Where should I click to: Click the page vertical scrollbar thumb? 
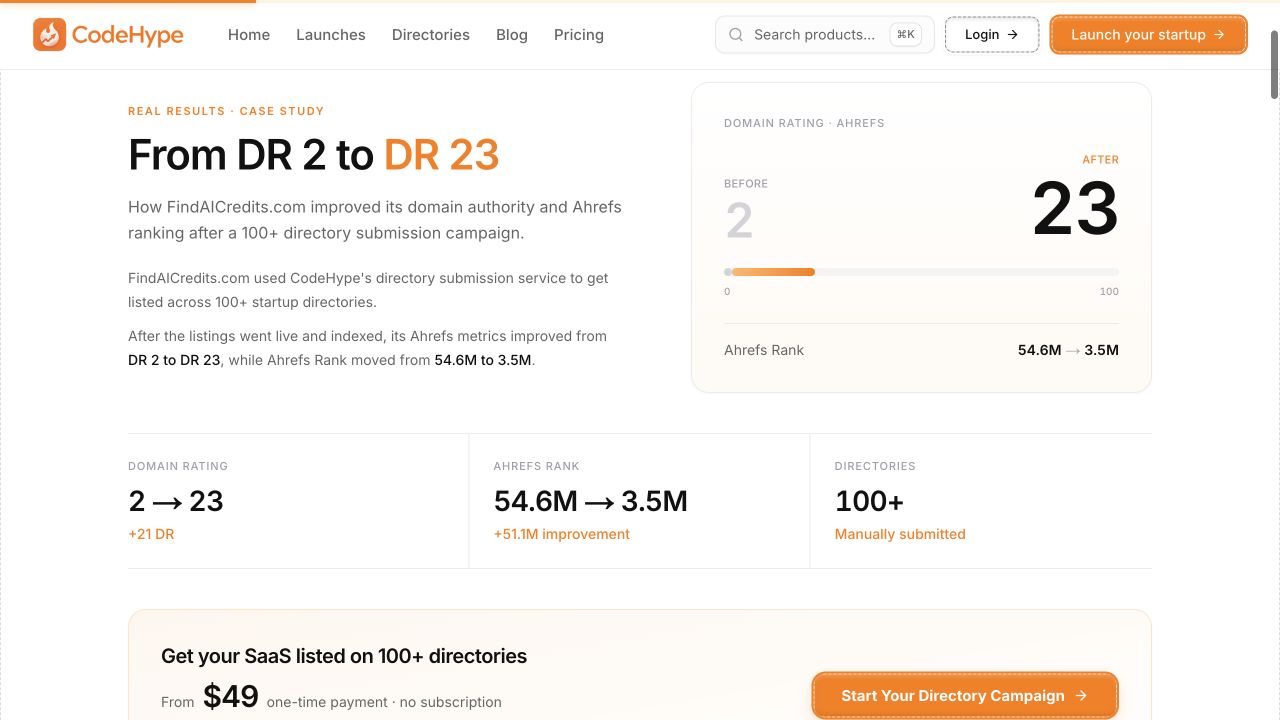click(x=1274, y=65)
